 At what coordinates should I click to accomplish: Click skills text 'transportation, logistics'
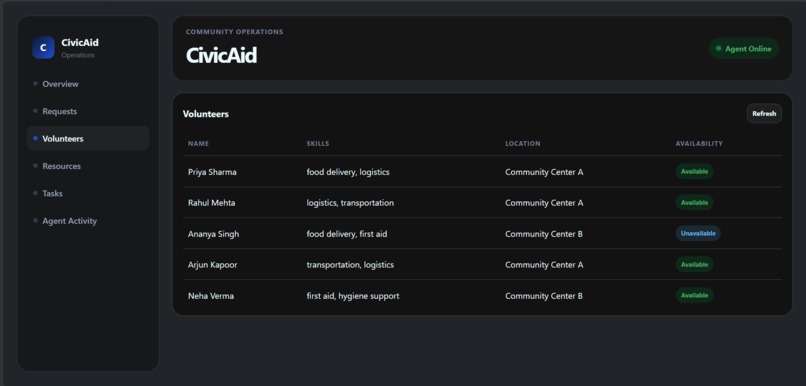[350, 265]
